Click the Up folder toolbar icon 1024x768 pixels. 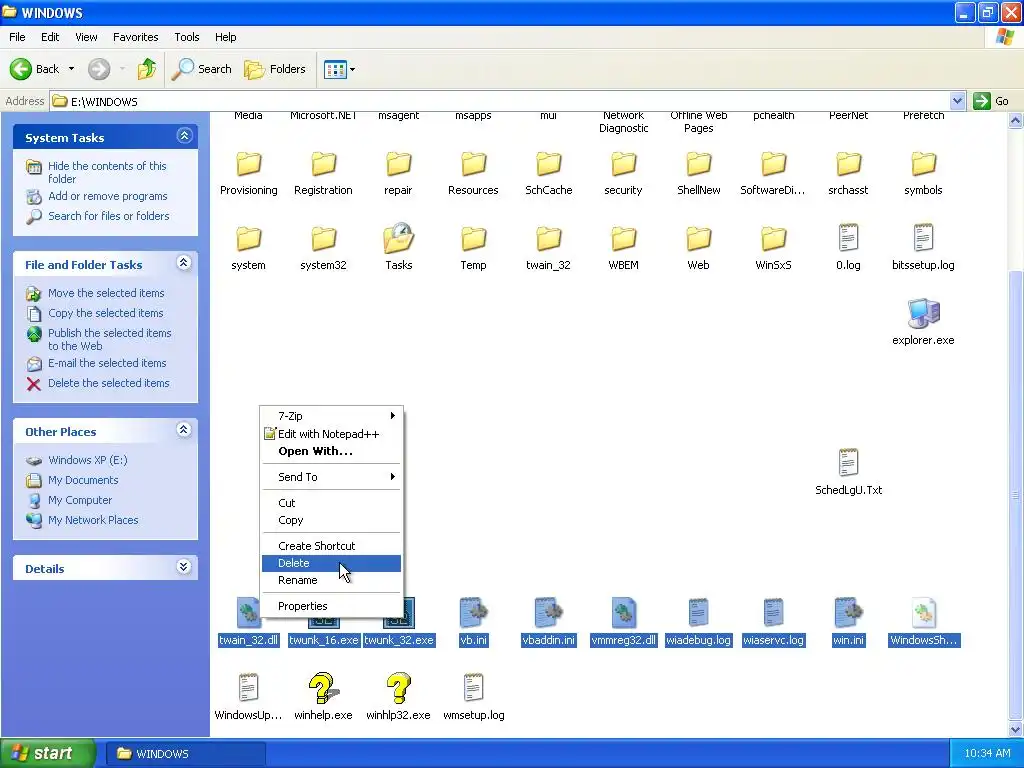click(x=146, y=69)
